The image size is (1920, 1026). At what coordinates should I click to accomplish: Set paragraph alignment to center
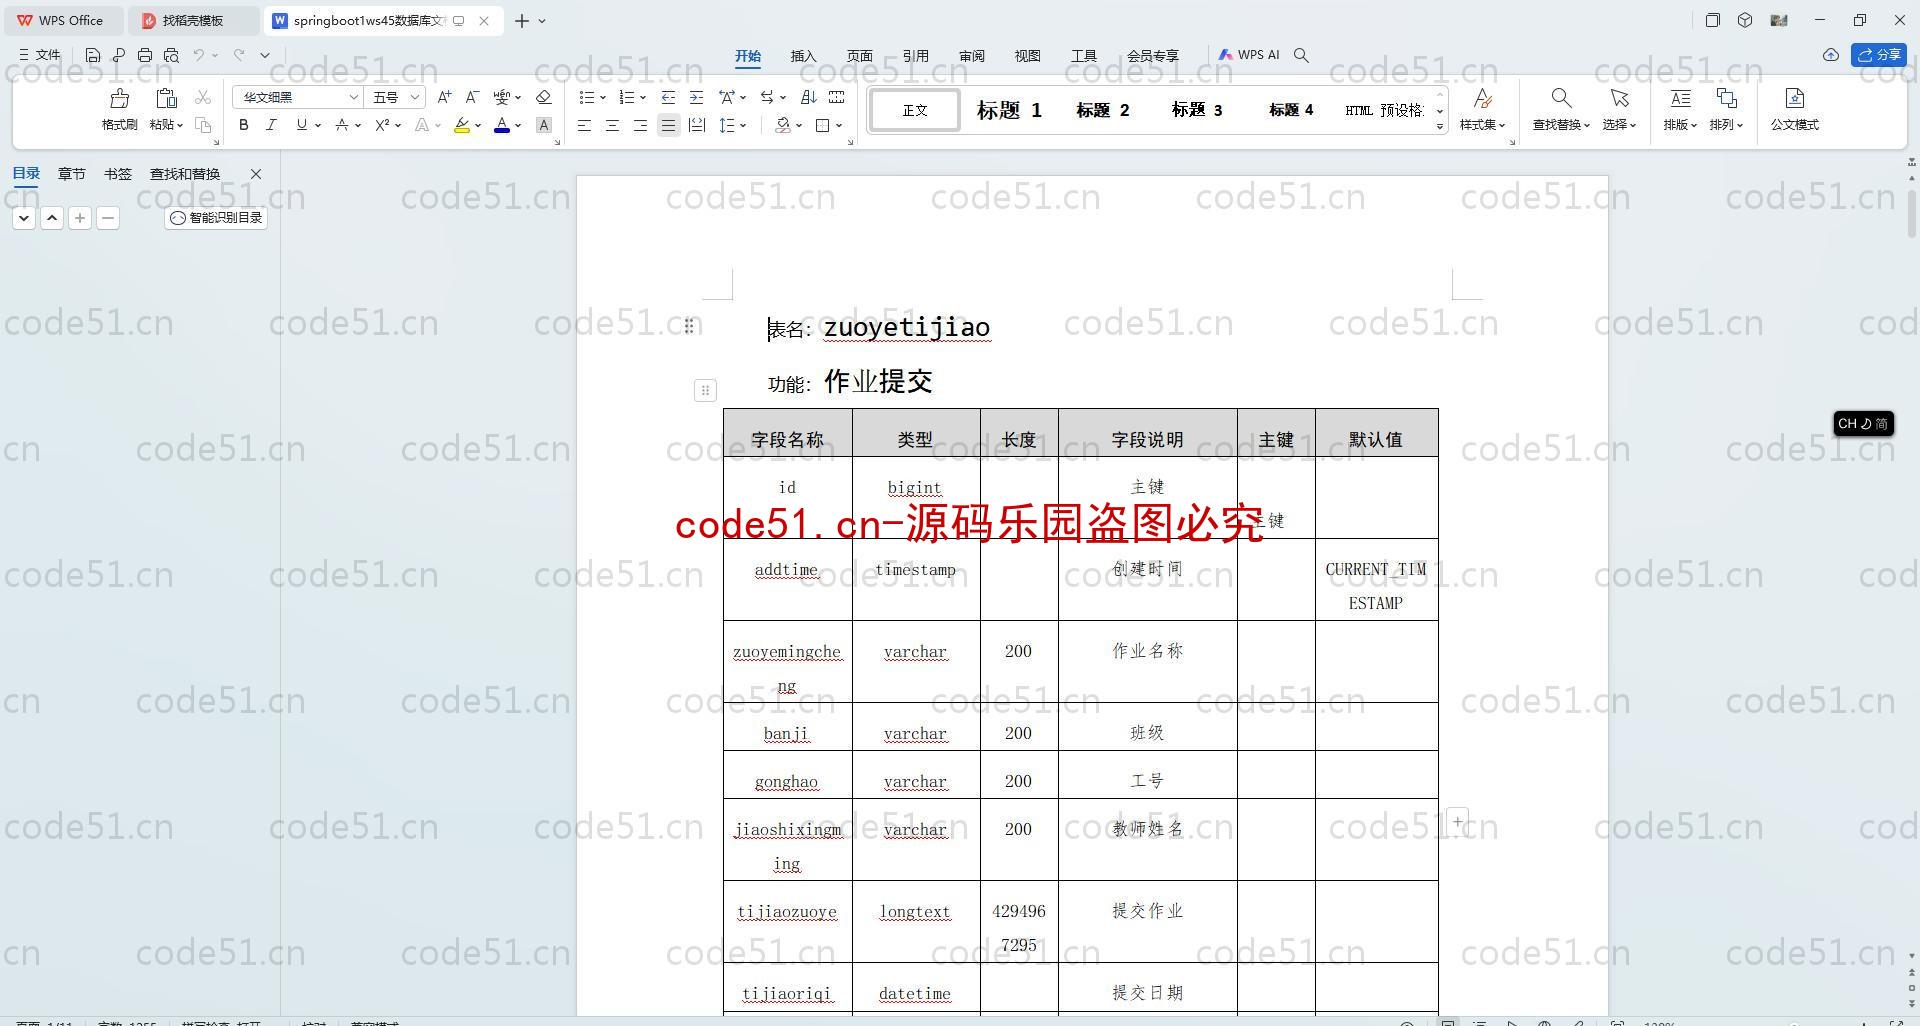[612, 125]
